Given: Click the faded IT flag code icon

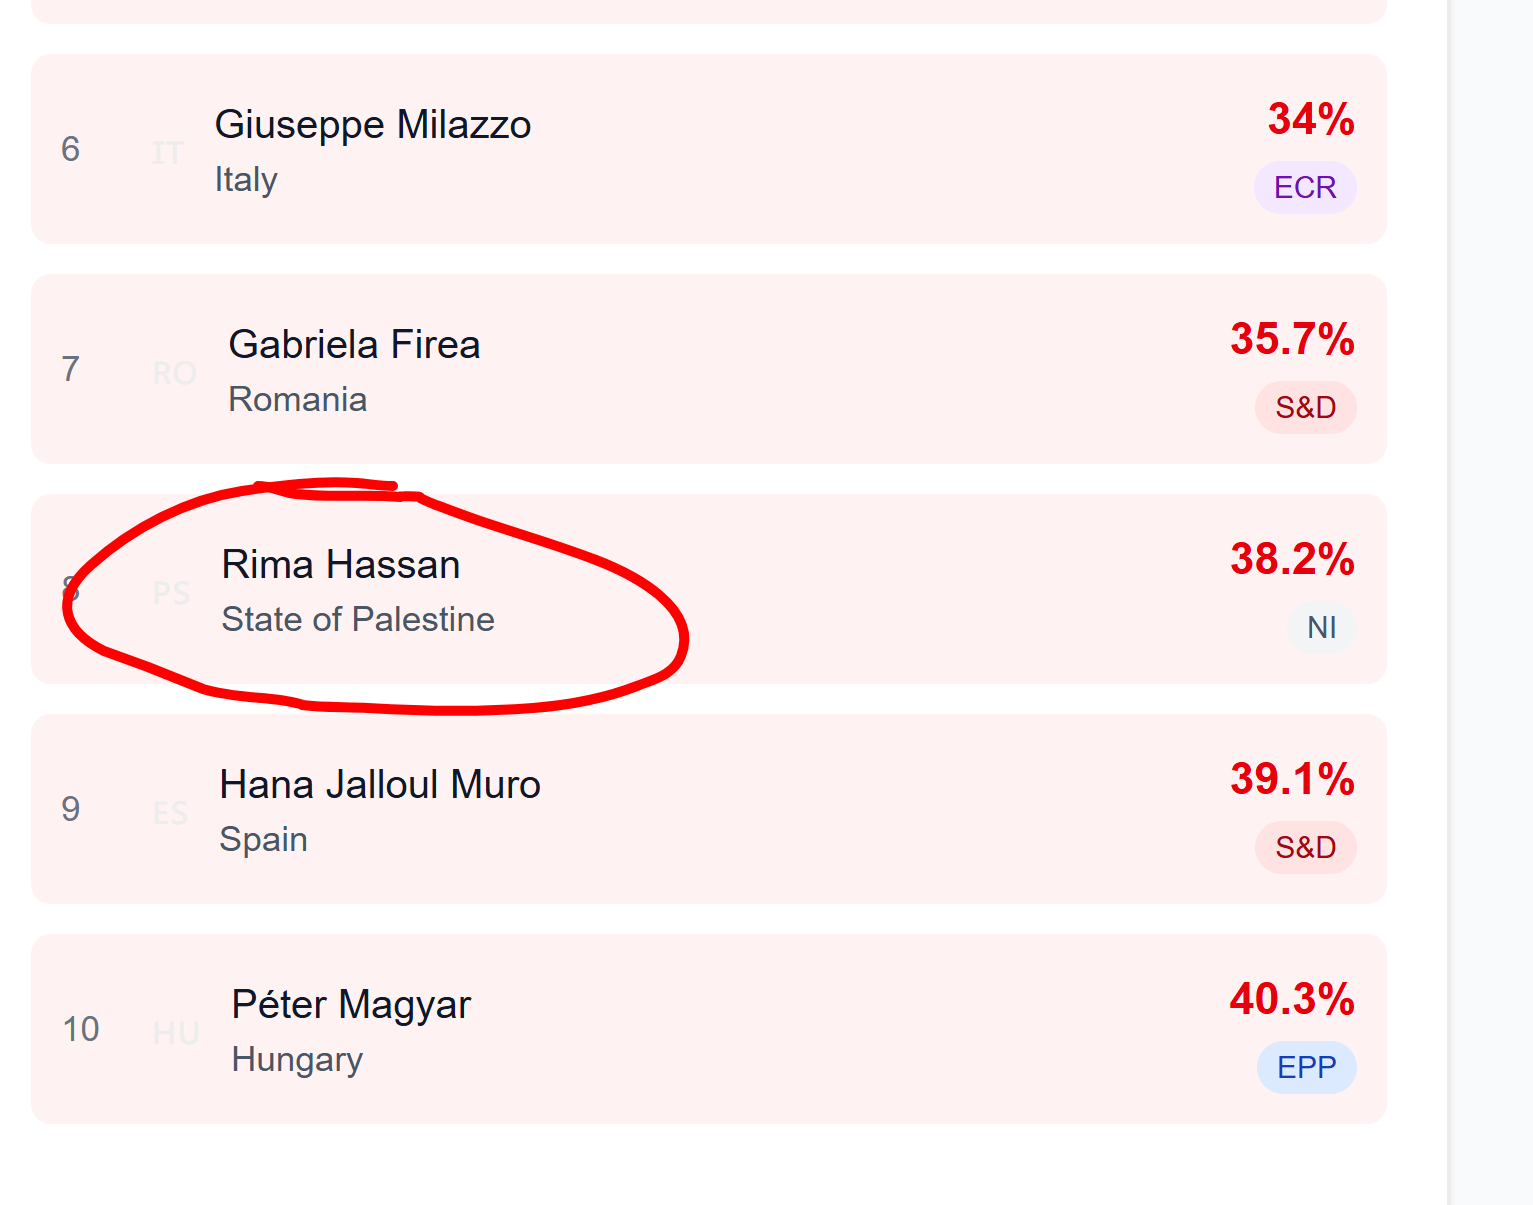Looking at the screenshot, I should (x=167, y=153).
